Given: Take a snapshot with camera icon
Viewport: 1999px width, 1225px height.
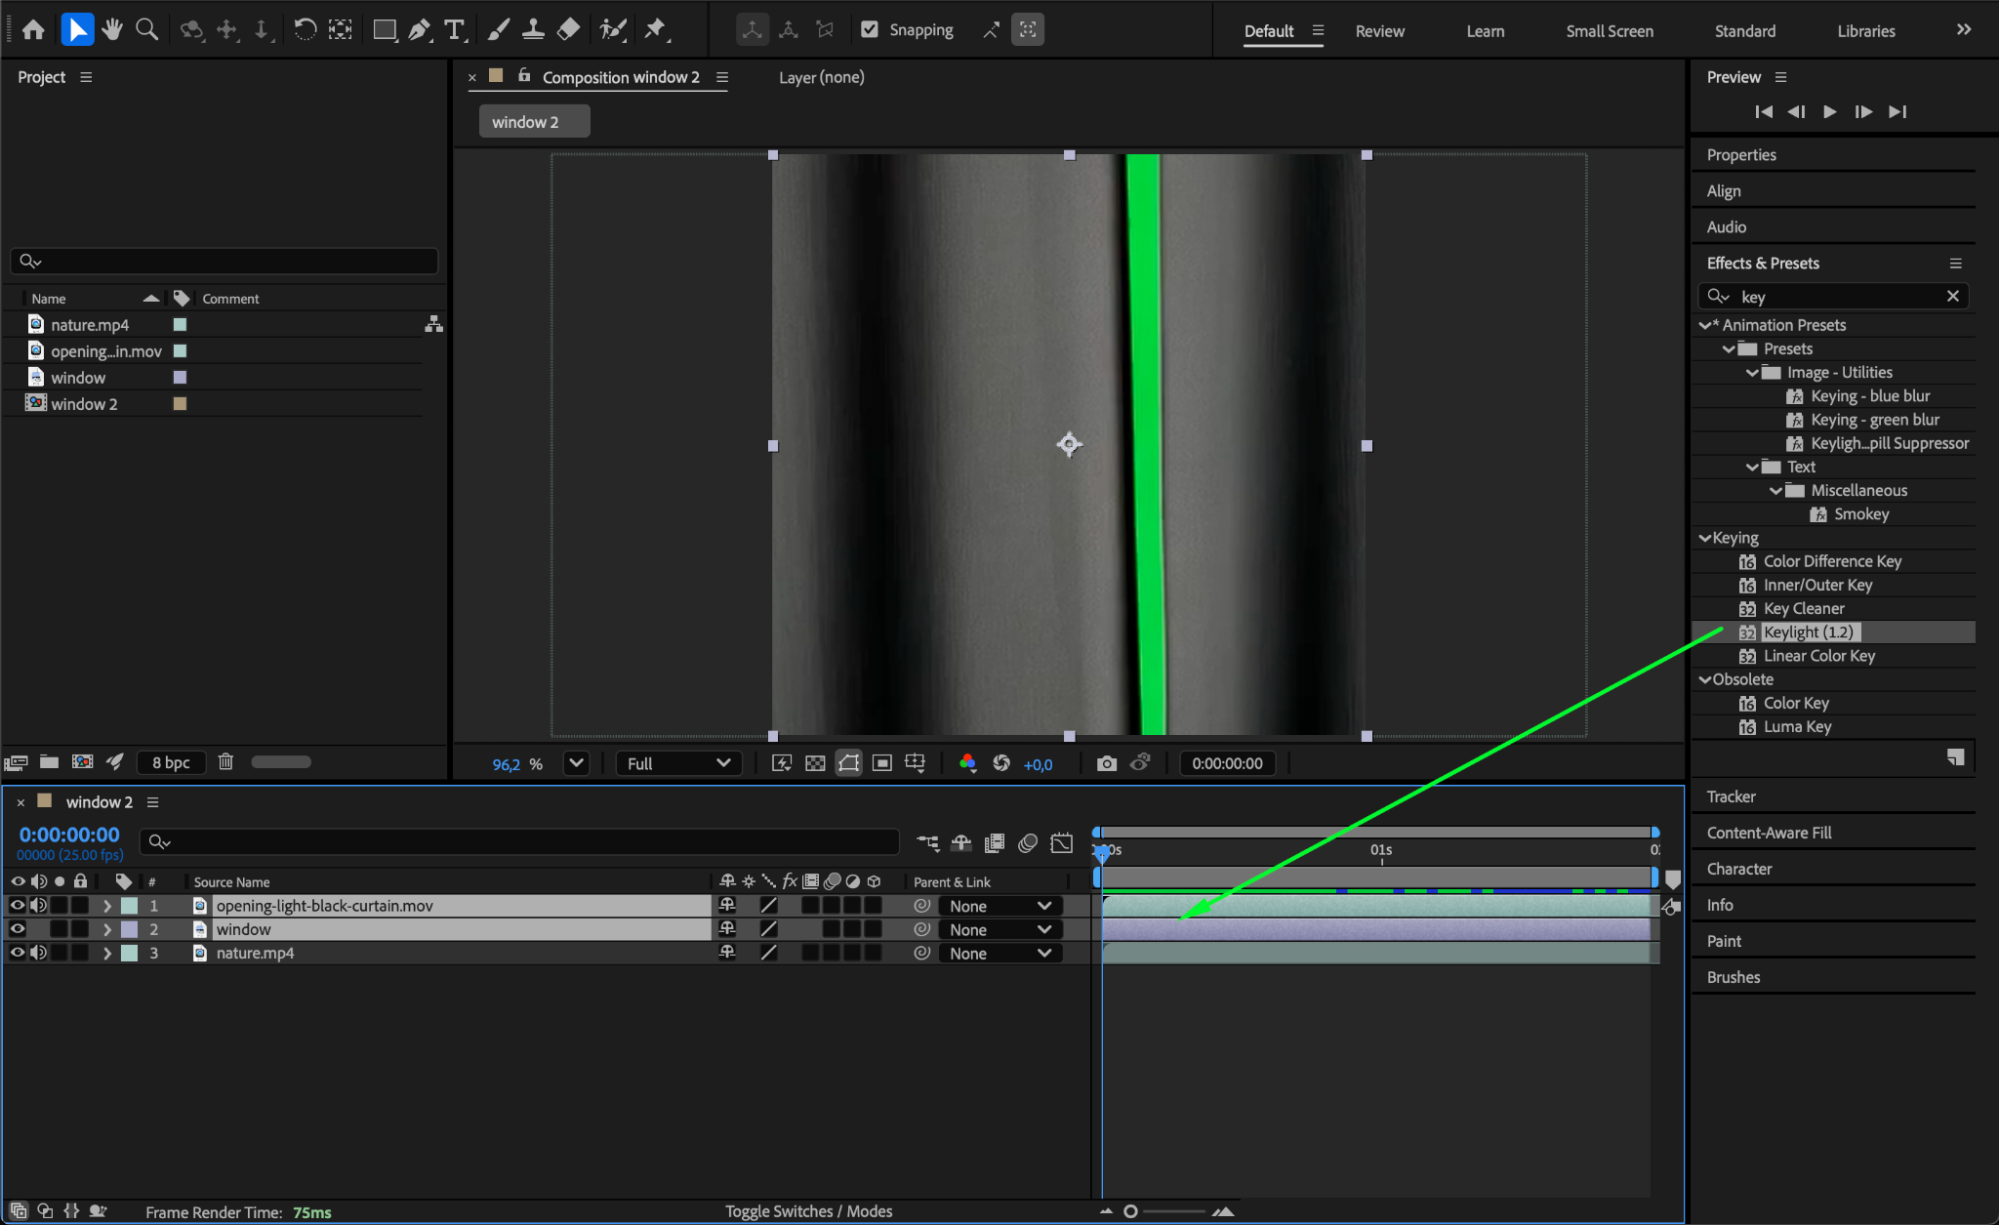Looking at the screenshot, I should pos(1106,763).
